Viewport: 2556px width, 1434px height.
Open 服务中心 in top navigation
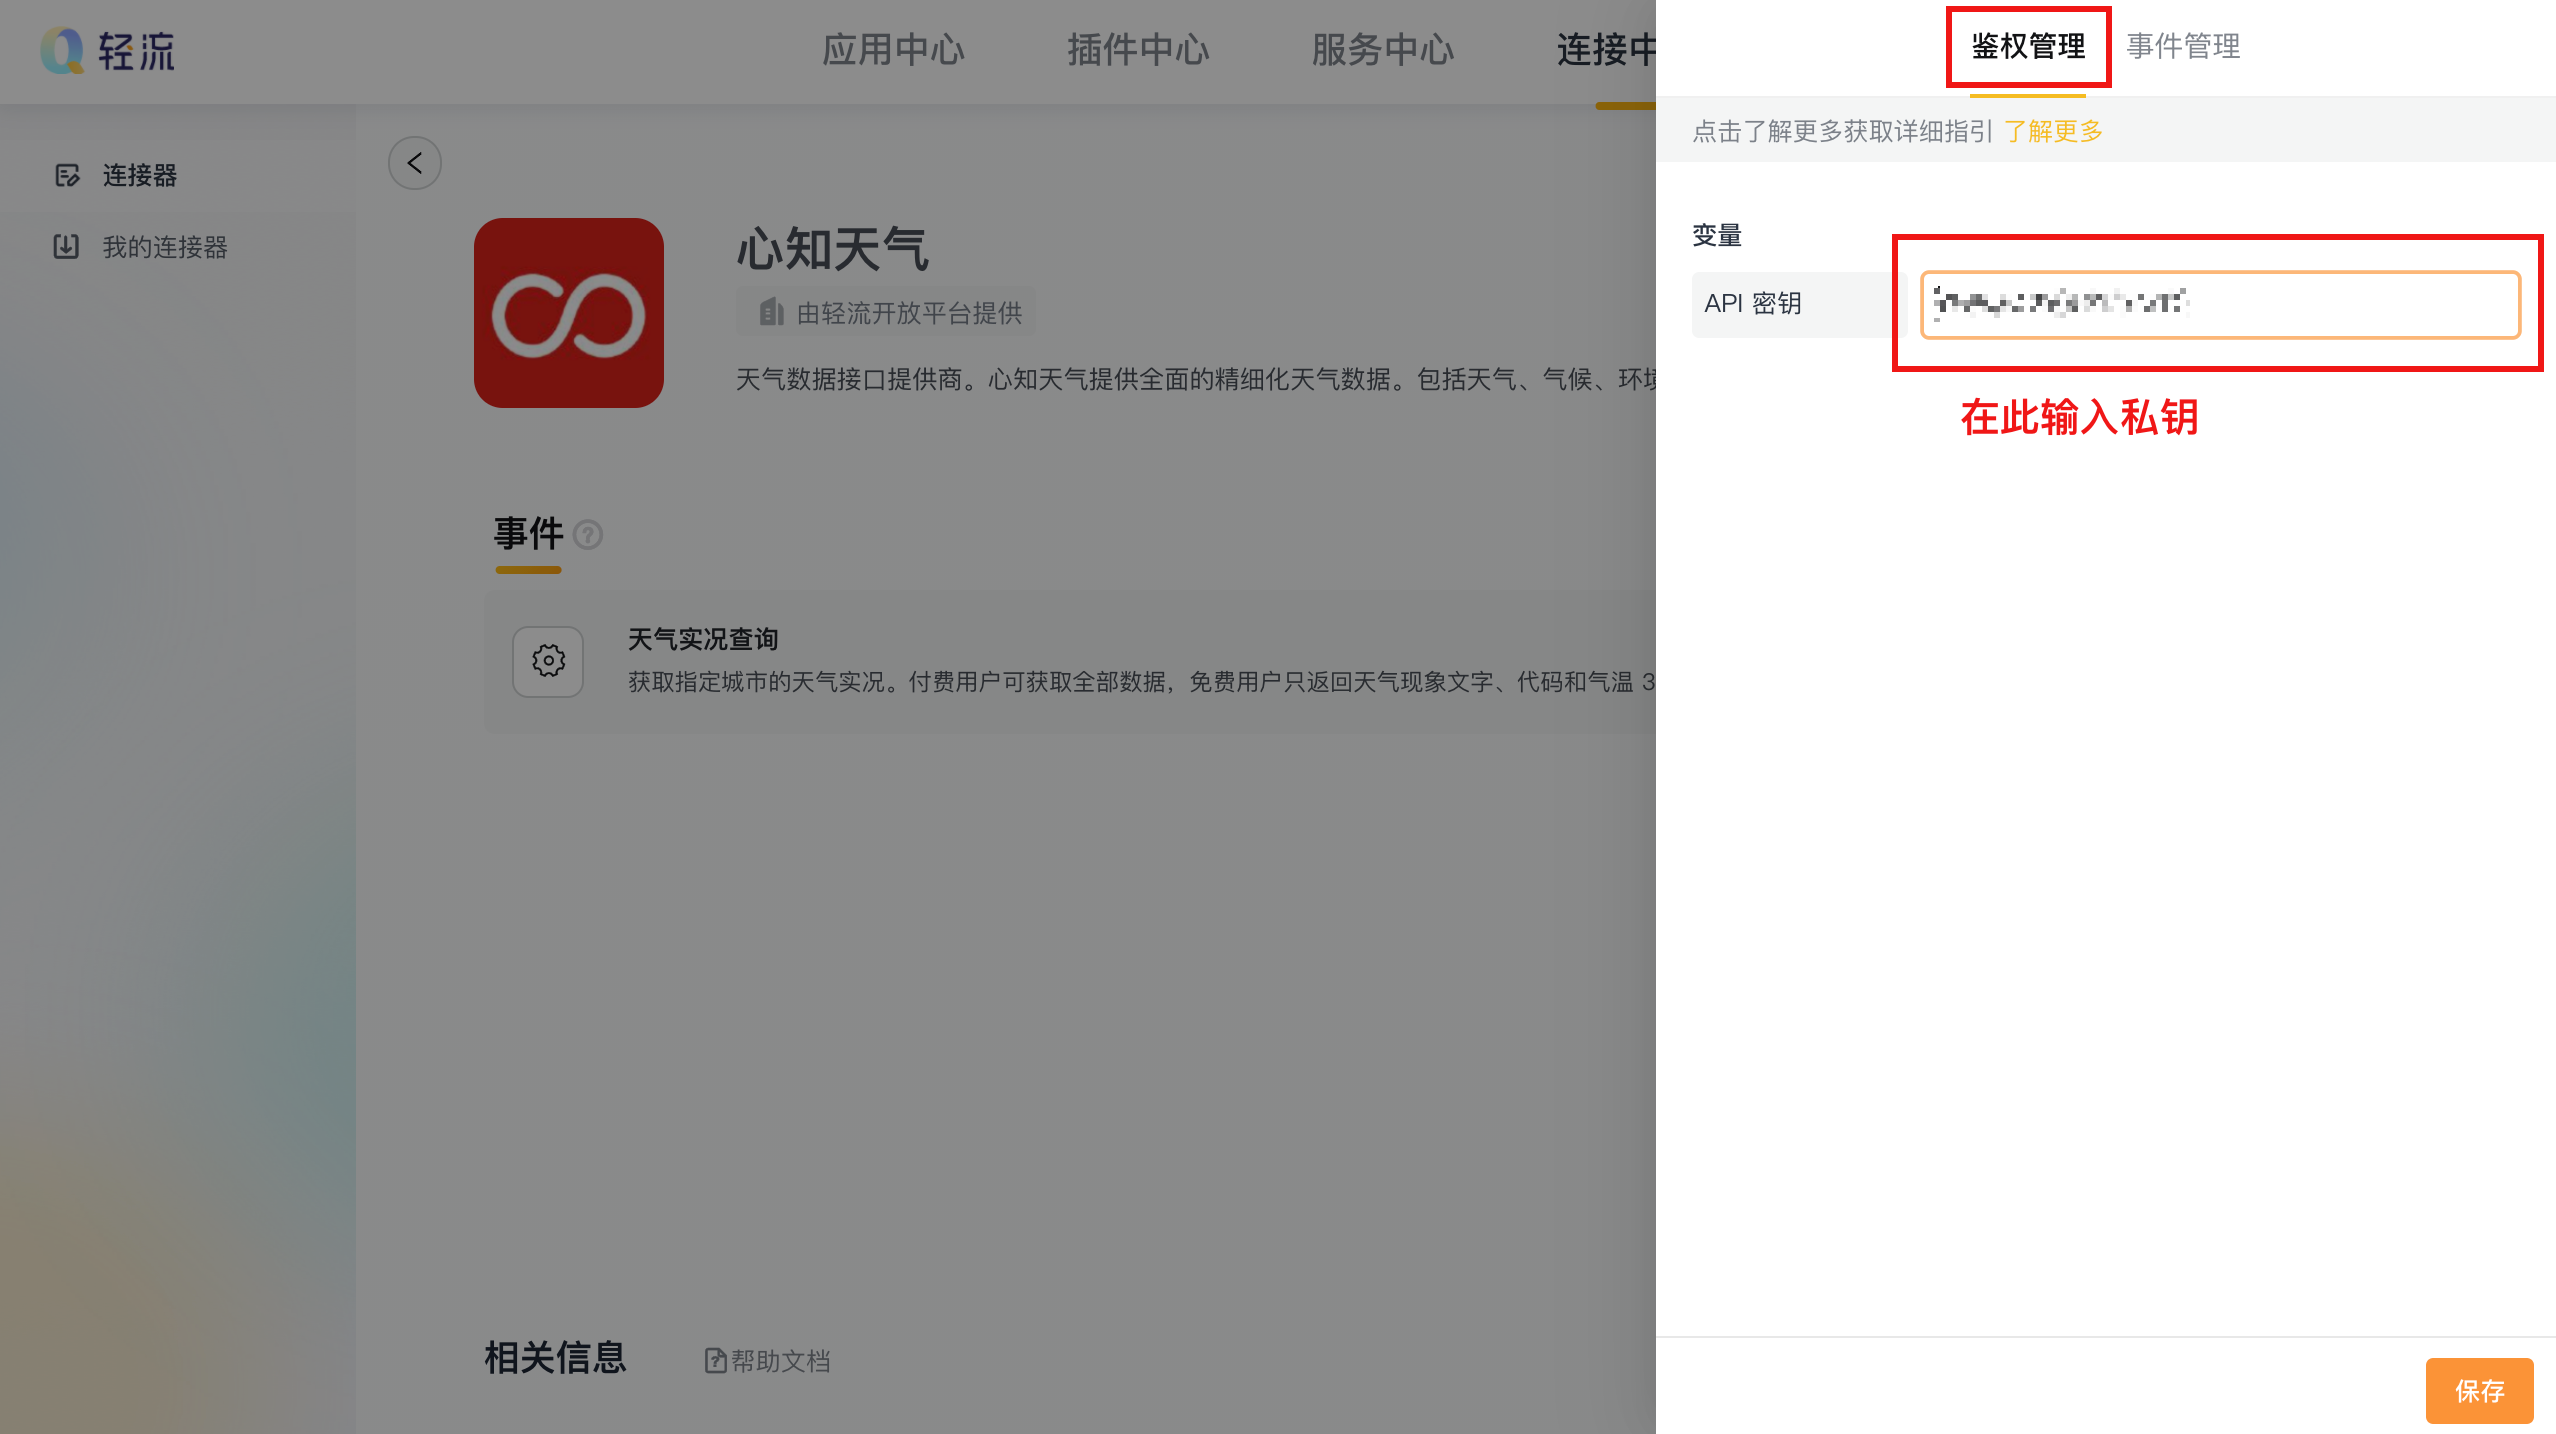pos(1383,50)
